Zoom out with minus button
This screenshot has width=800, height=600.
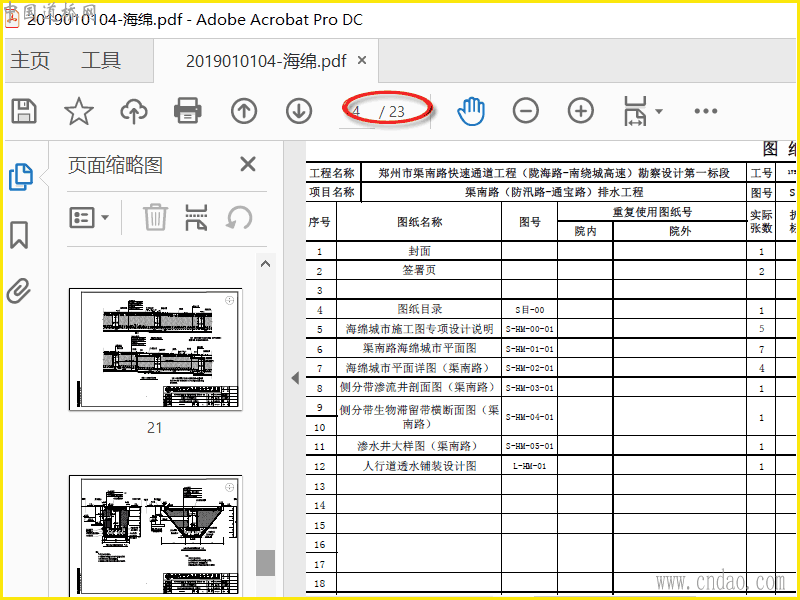pyautogui.click(x=526, y=111)
